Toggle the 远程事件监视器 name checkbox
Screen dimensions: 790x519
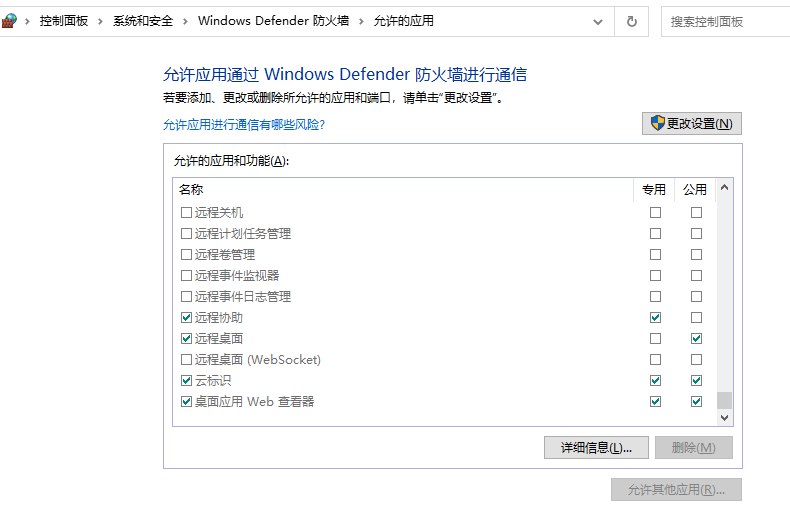pyautogui.click(x=186, y=276)
